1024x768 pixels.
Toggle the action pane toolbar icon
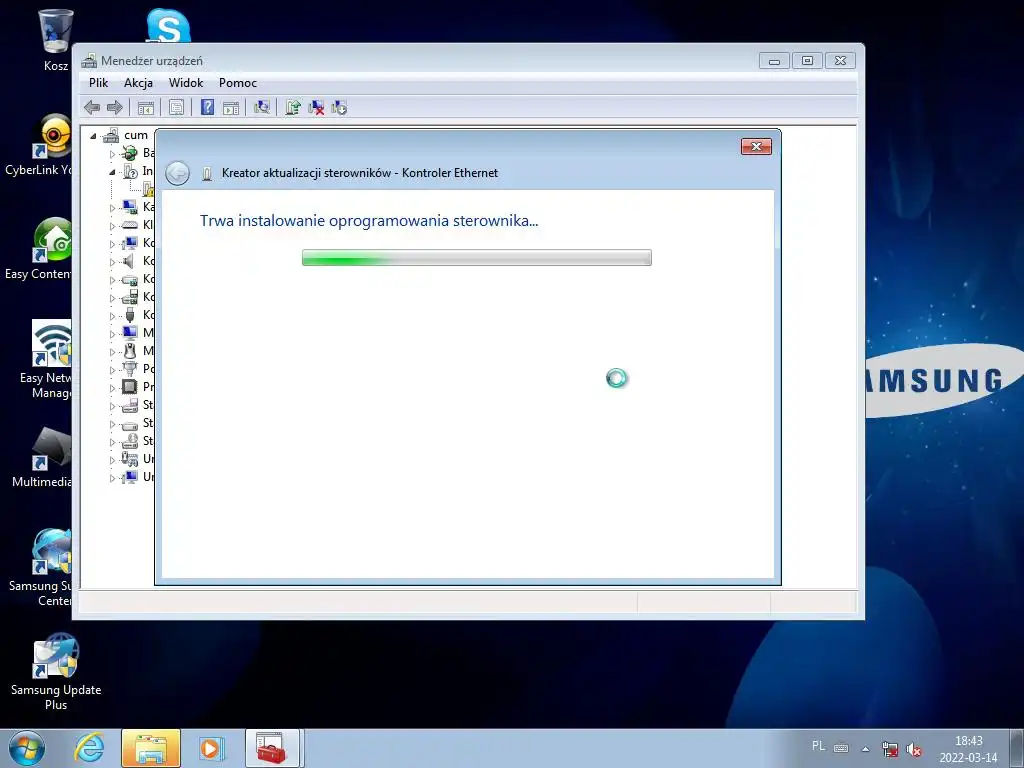pos(231,108)
